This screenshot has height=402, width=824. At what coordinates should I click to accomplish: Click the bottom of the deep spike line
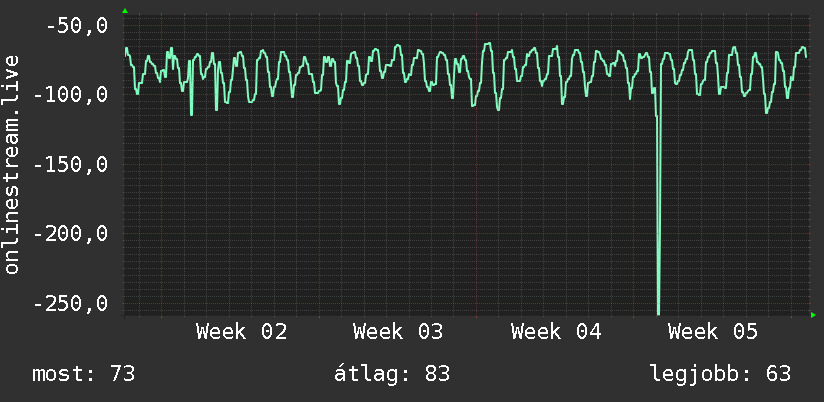(x=658, y=310)
